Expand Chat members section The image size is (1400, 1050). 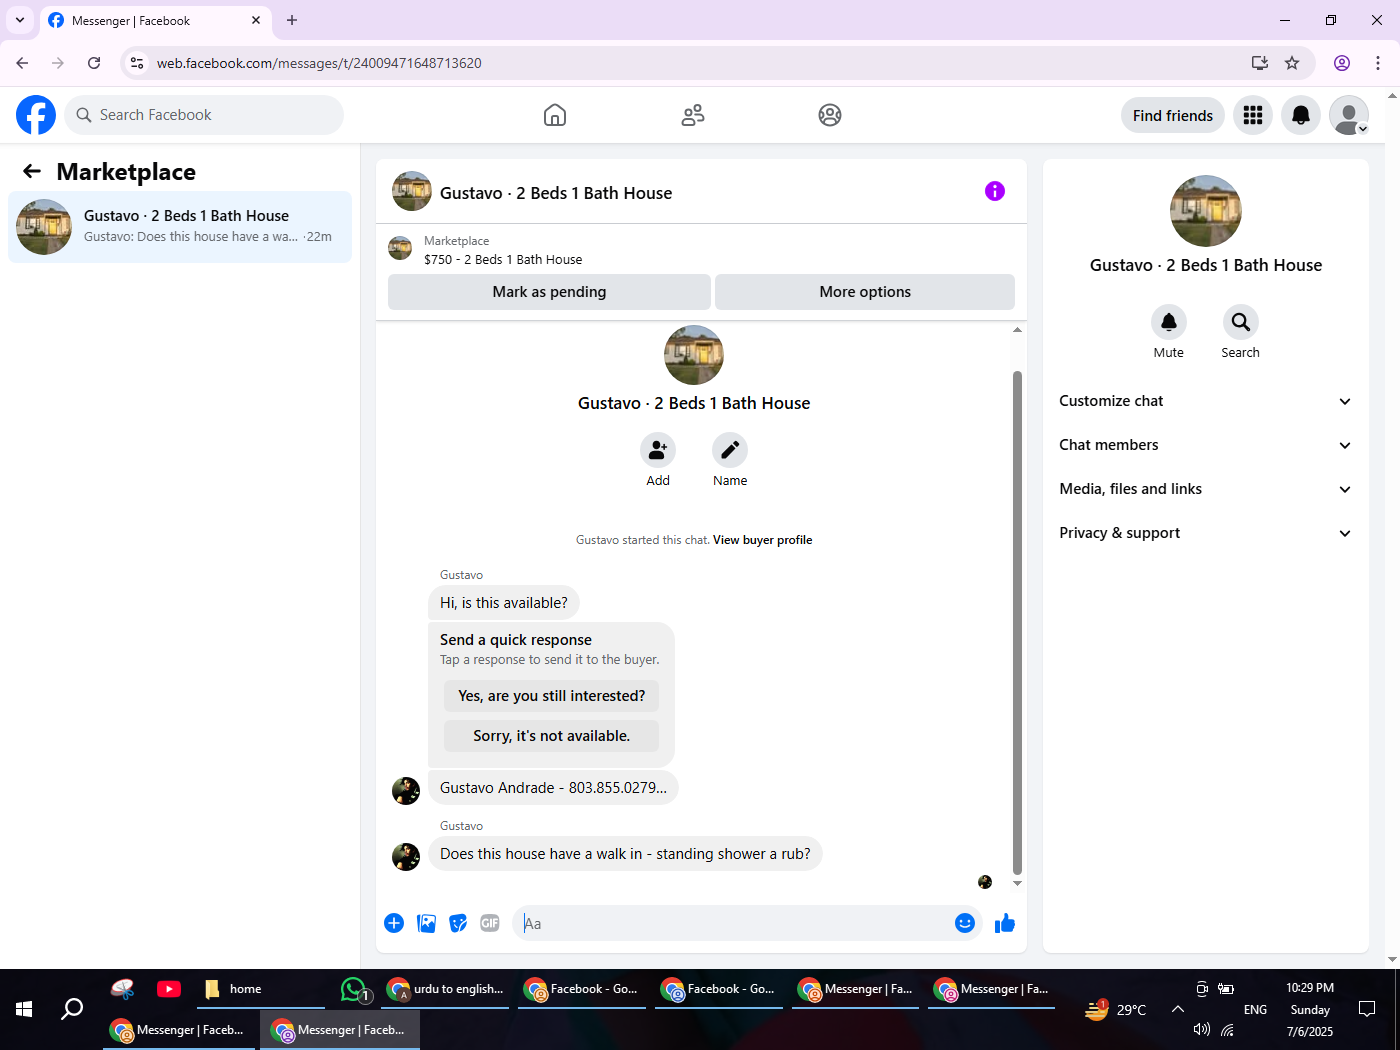pos(1206,445)
